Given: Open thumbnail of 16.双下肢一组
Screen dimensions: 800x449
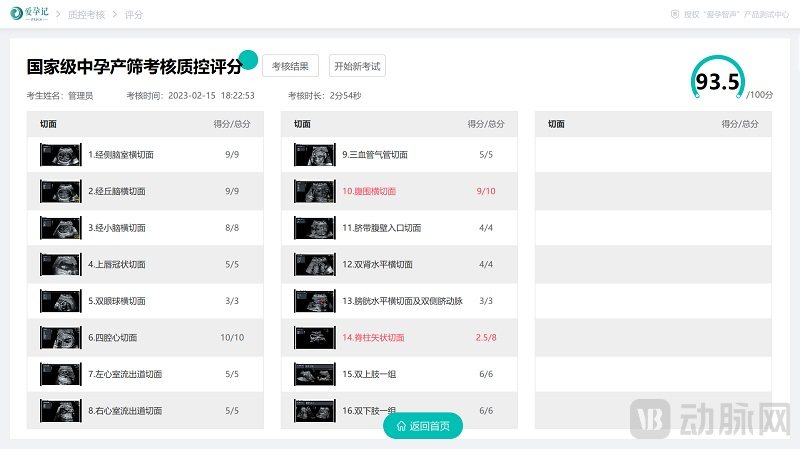Looking at the screenshot, I should coord(315,411).
